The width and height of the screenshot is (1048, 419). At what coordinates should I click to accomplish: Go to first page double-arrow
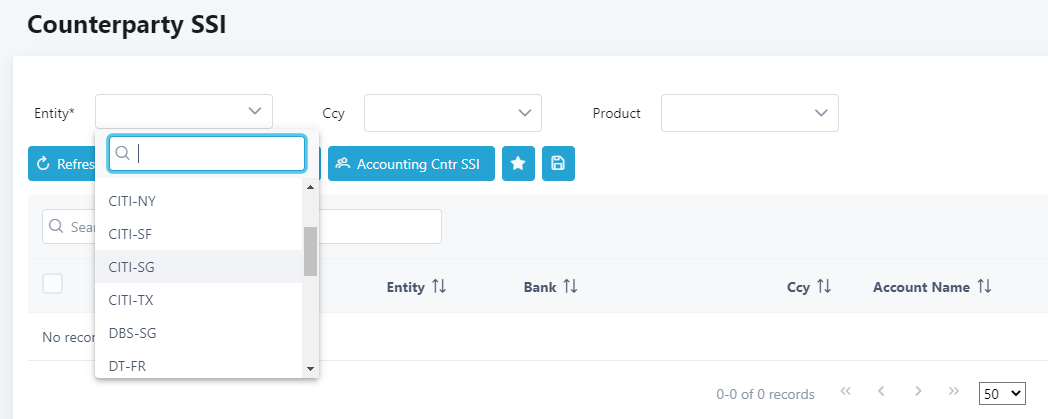tap(846, 392)
